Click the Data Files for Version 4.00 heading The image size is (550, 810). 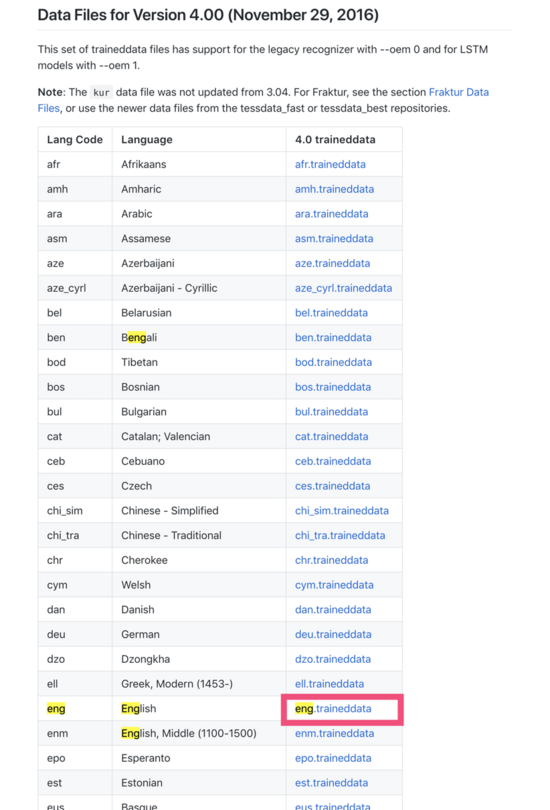click(x=208, y=15)
